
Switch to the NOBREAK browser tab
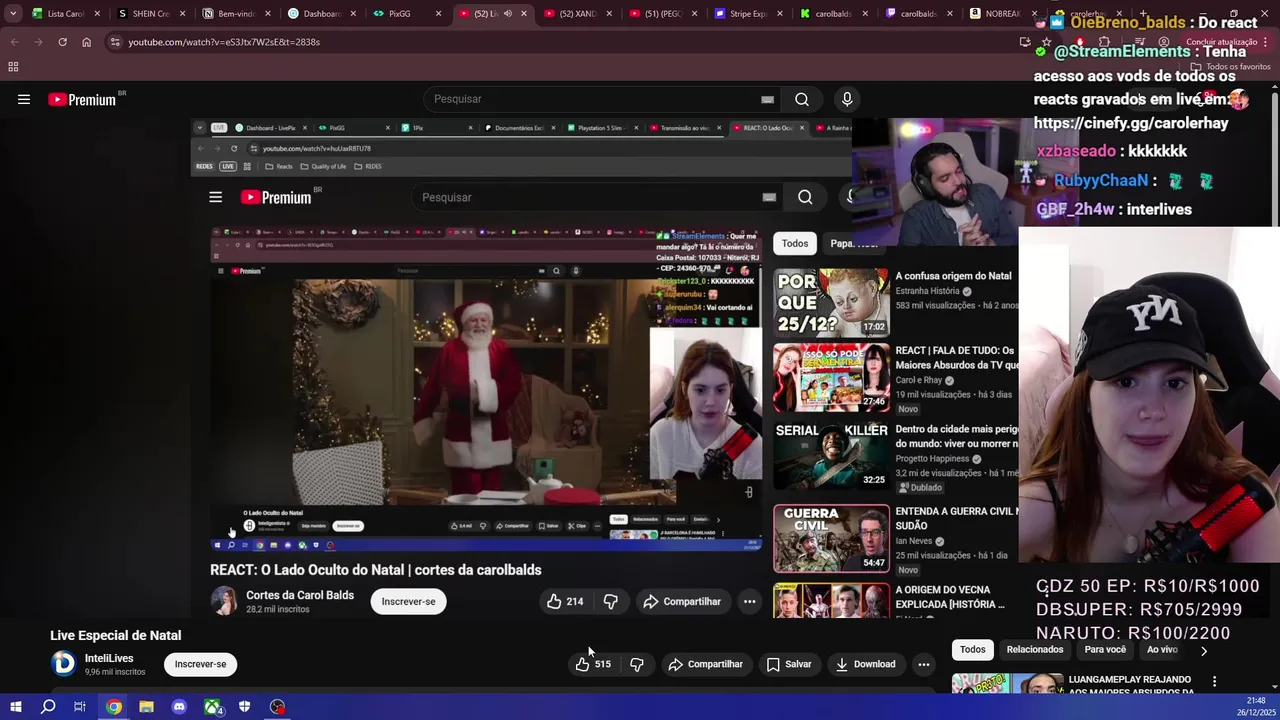coord(1001,14)
